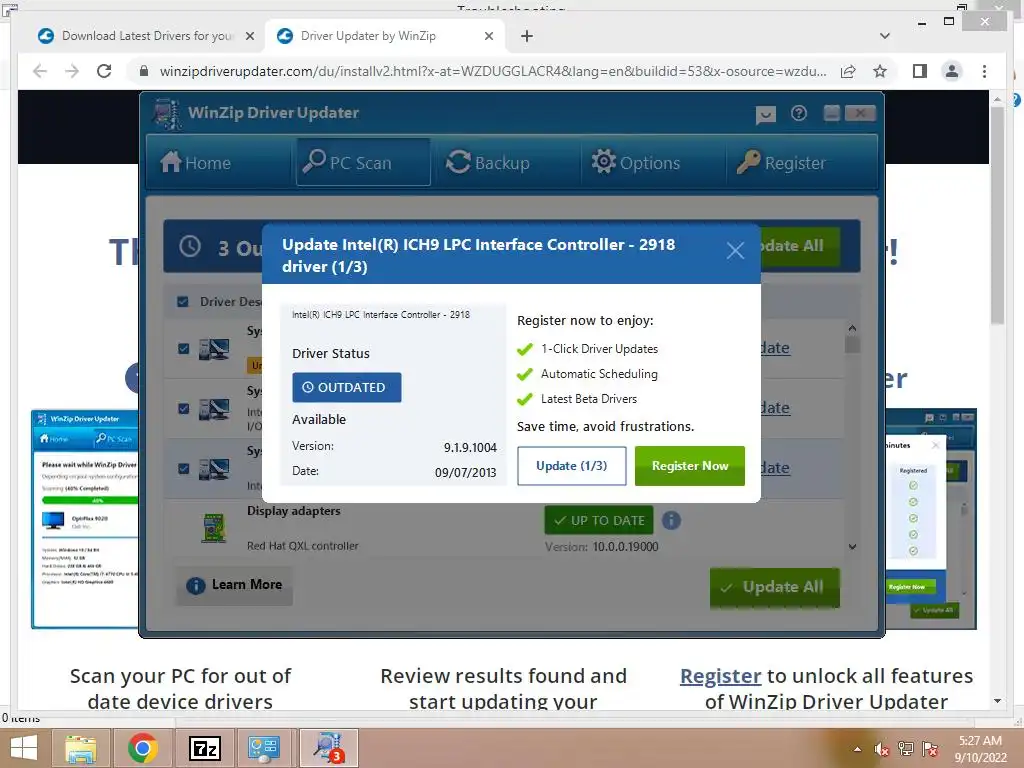This screenshot has height=768, width=1024.
Task: Close the Update driver dialog
Action: click(x=735, y=250)
